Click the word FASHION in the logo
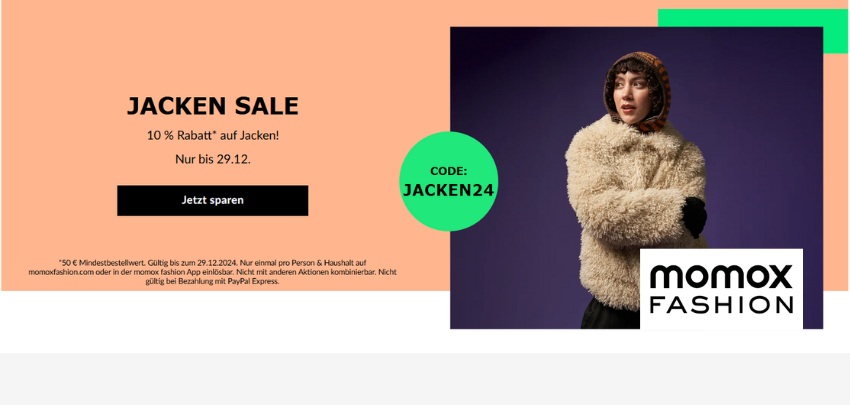 [722, 305]
